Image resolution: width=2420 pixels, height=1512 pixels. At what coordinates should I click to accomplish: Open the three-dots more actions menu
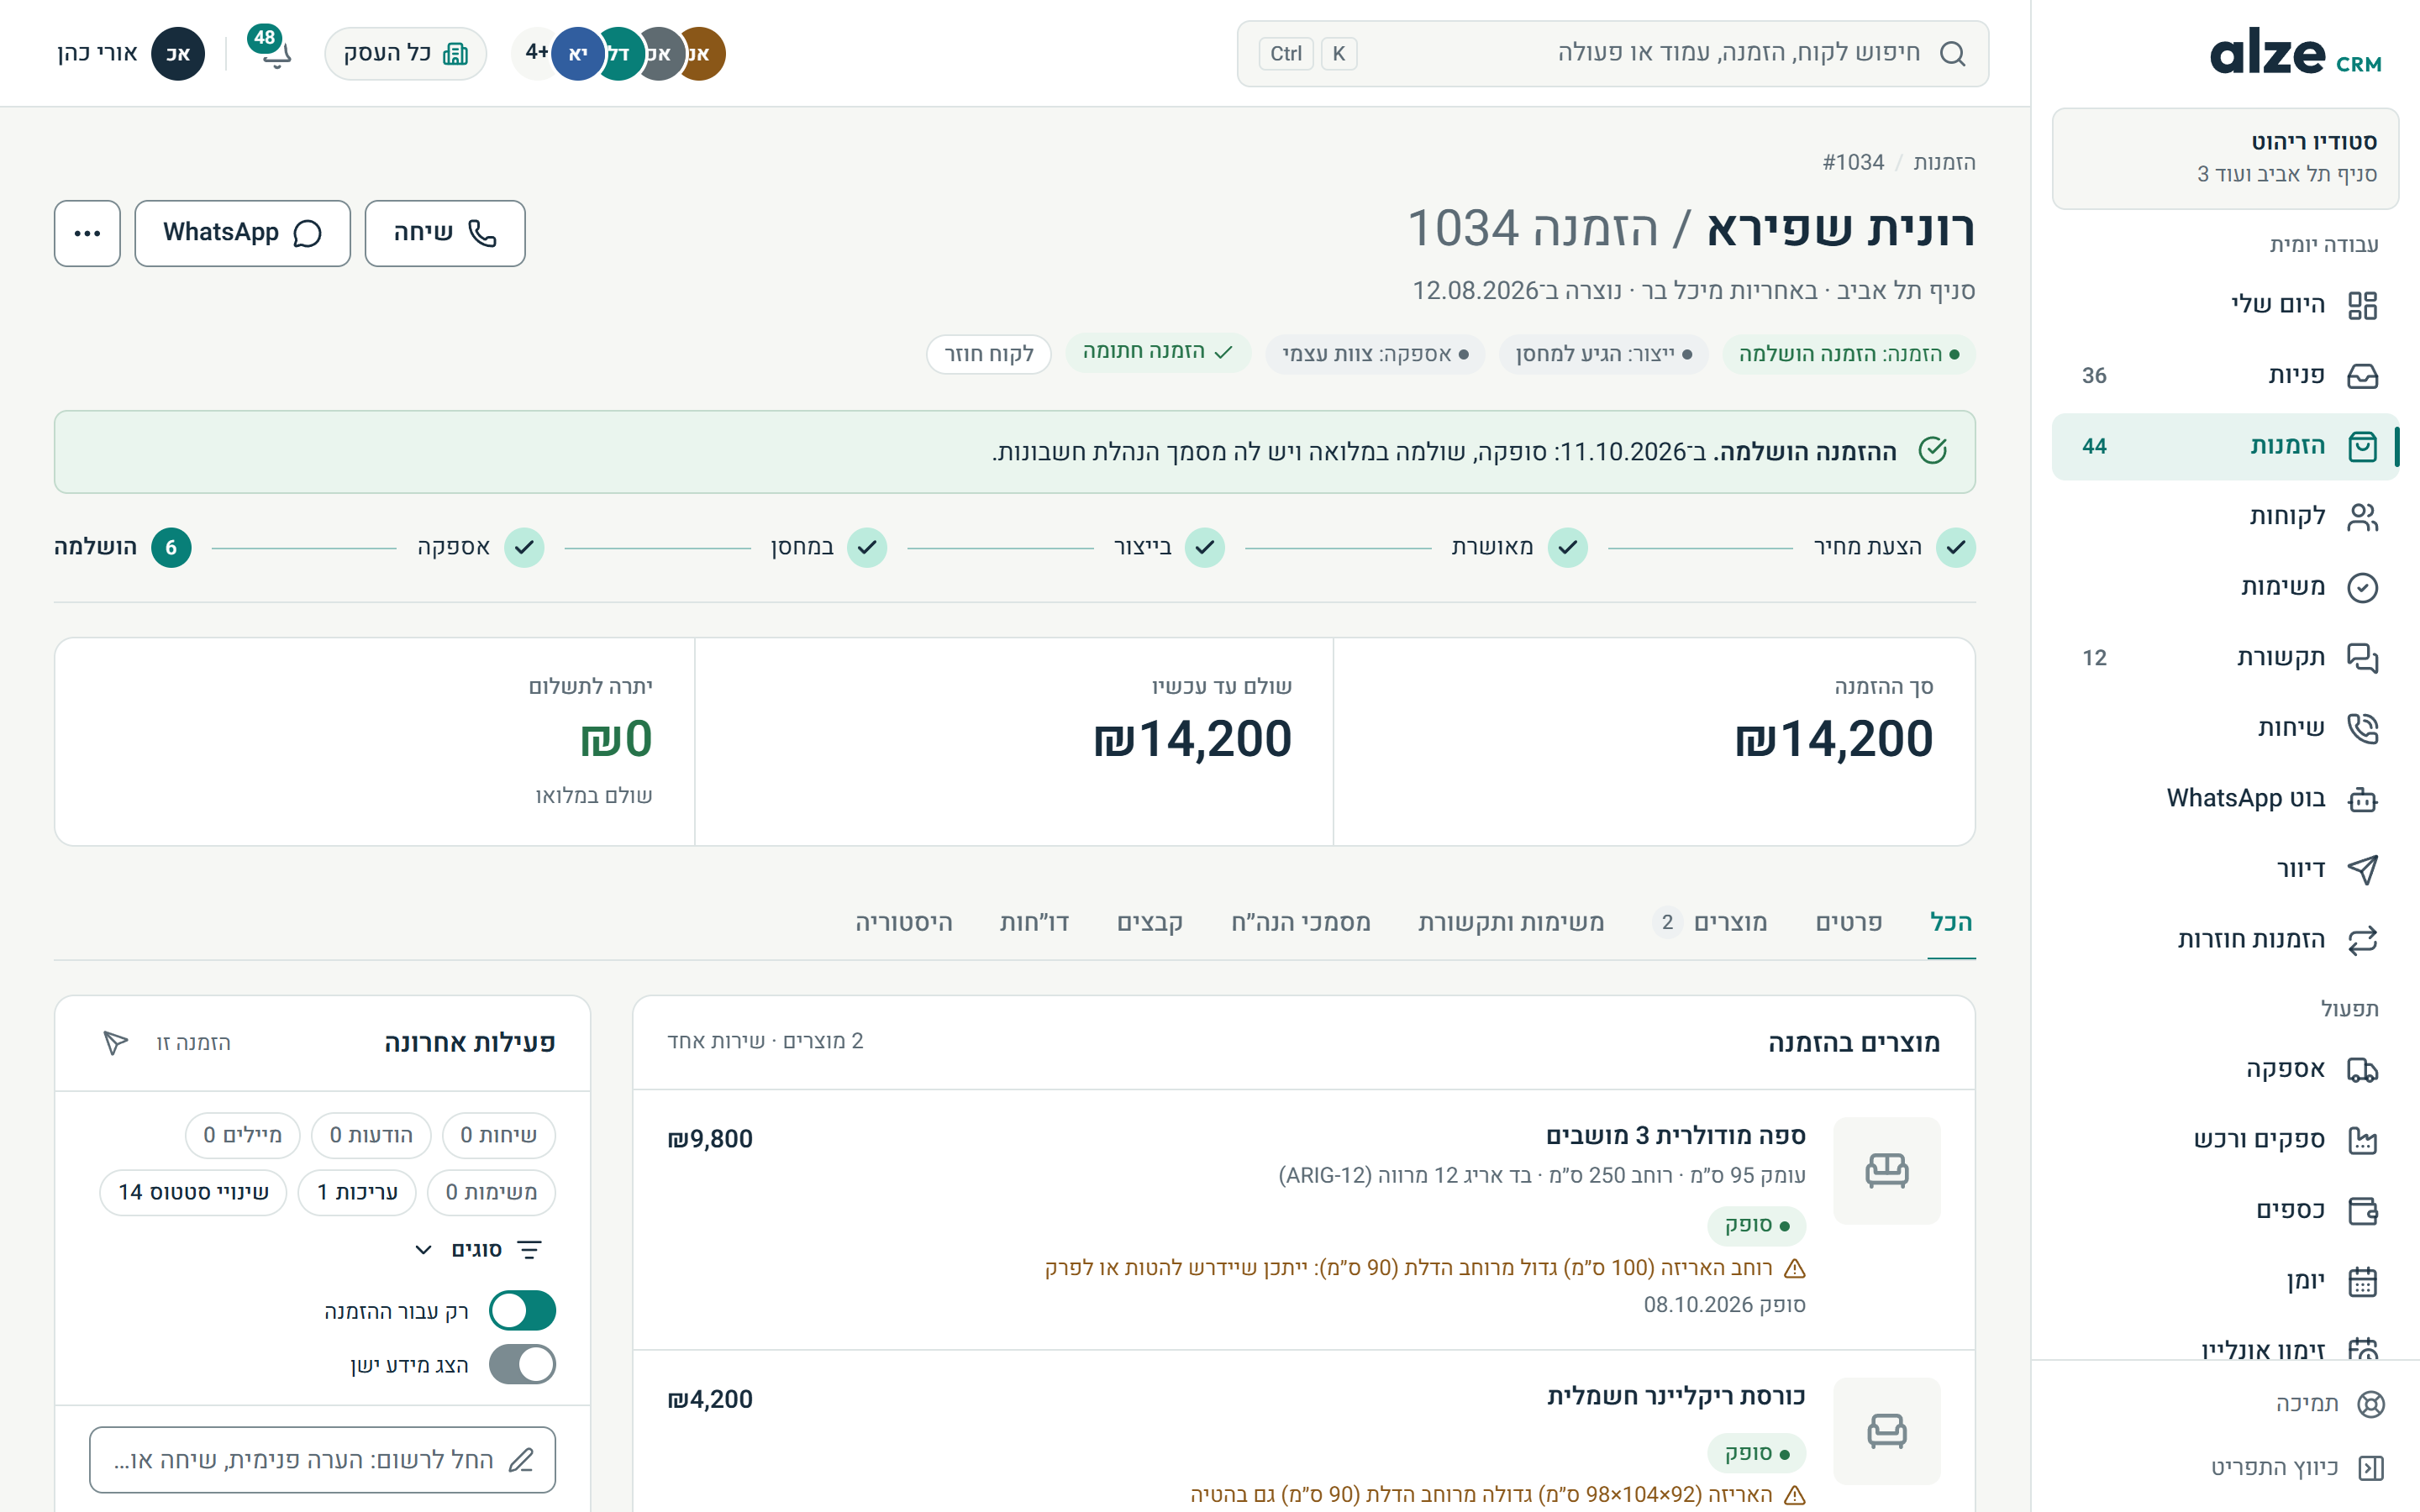(x=87, y=233)
